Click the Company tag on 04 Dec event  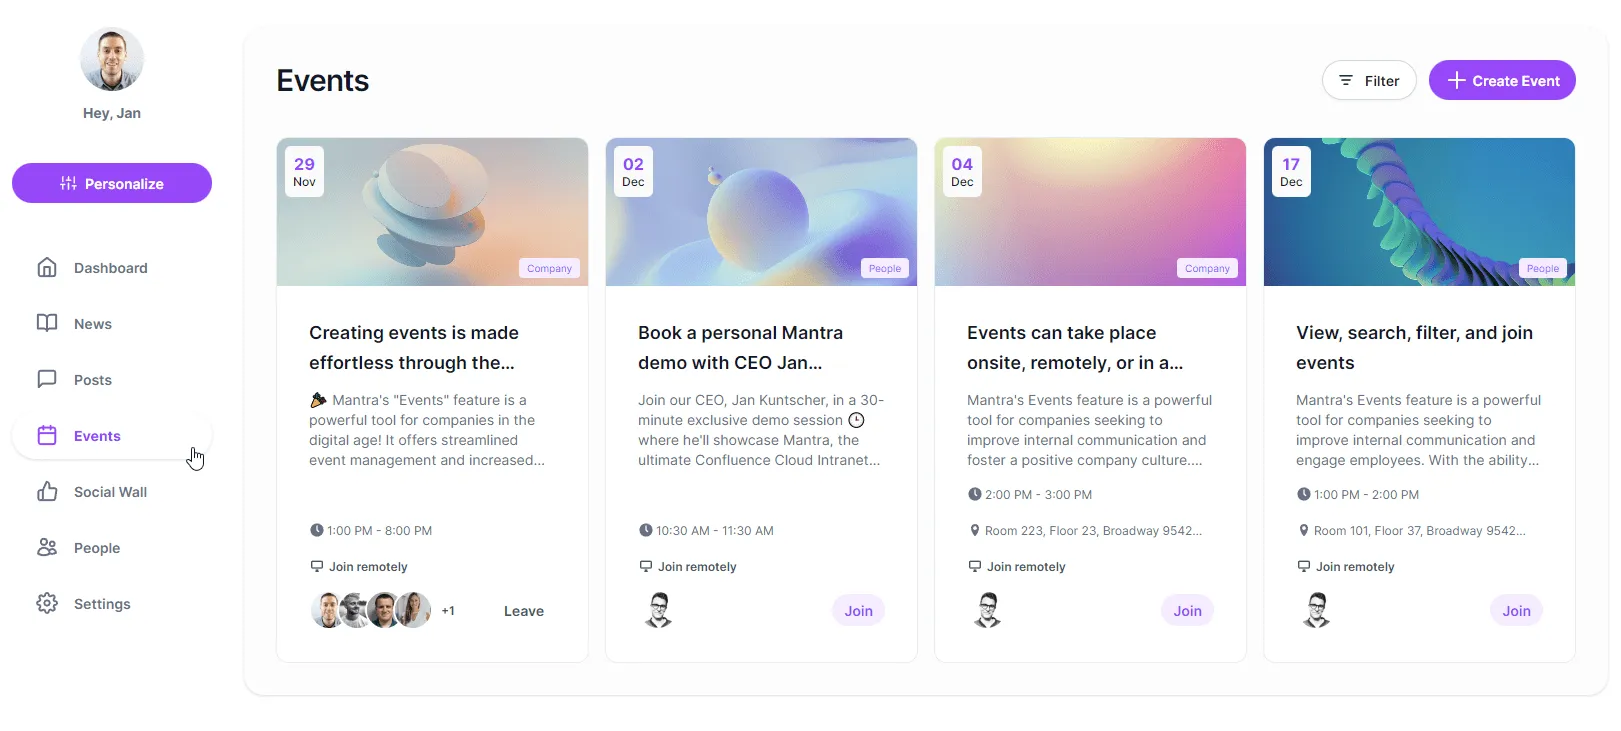[1206, 268]
